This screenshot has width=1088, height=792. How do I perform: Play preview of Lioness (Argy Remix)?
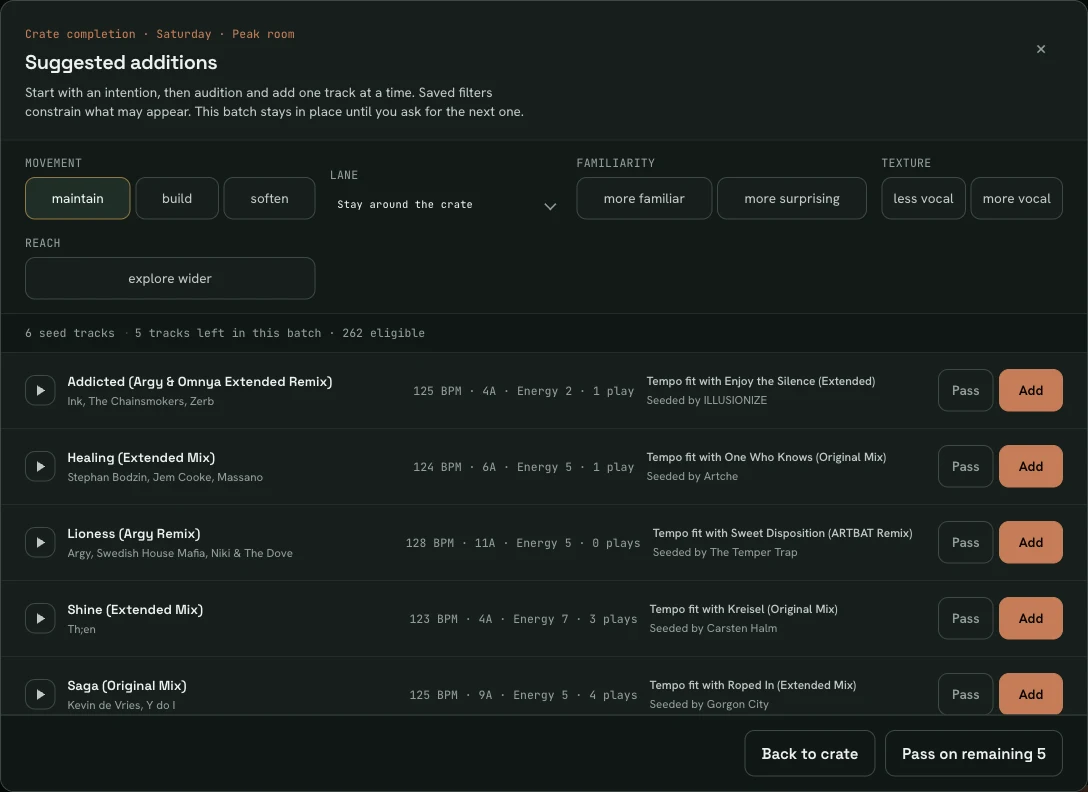[40, 542]
